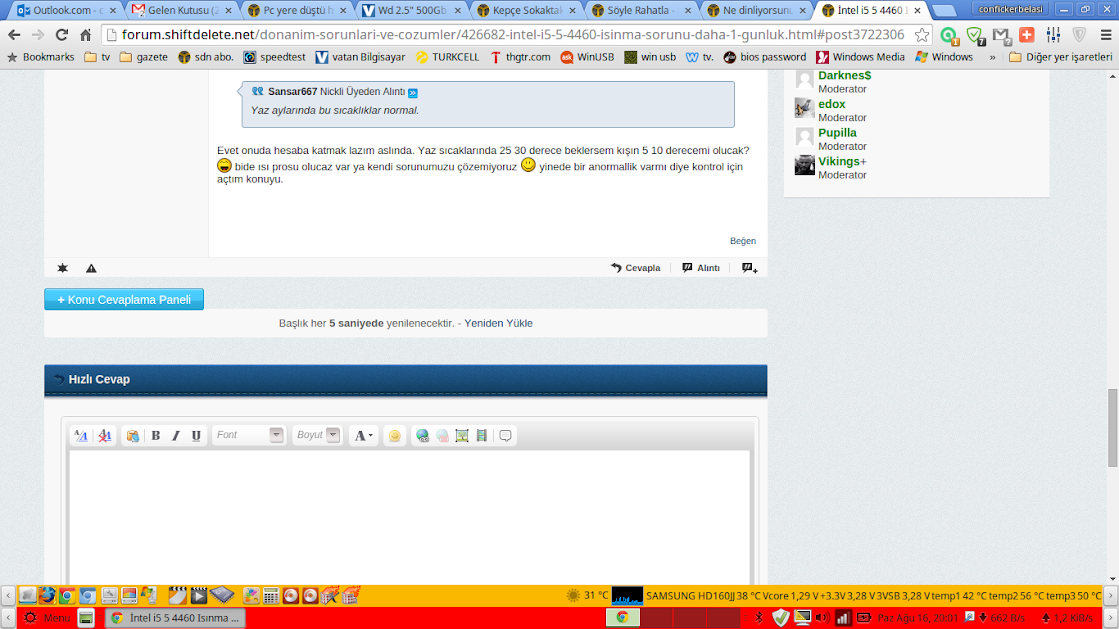Switch to the Pc yere düştü tab
Image resolution: width=1119 pixels, height=629 pixels.
pyautogui.click(x=298, y=10)
